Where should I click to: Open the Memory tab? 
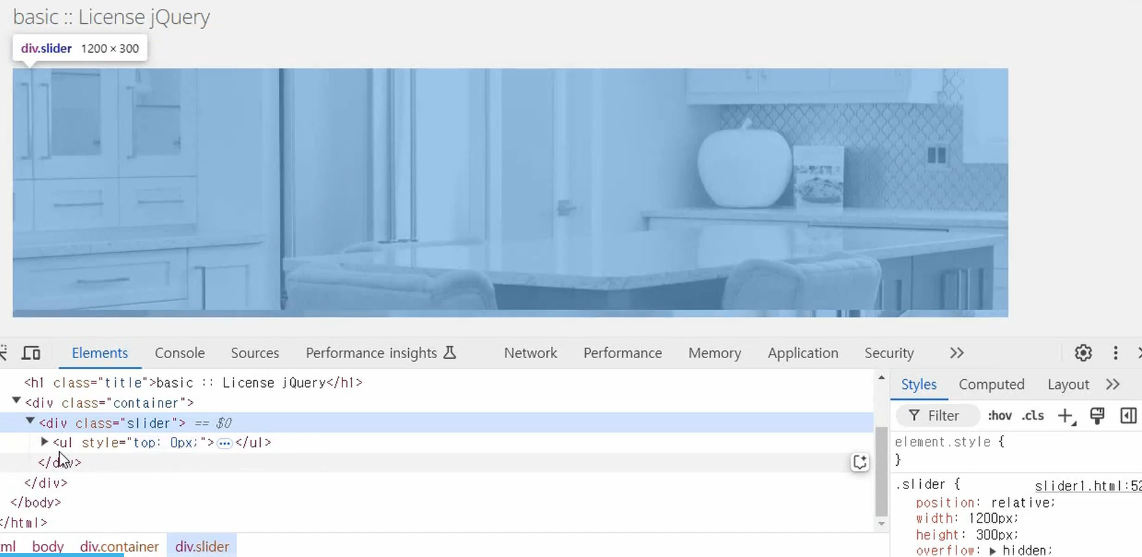click(x=714, y=353)
